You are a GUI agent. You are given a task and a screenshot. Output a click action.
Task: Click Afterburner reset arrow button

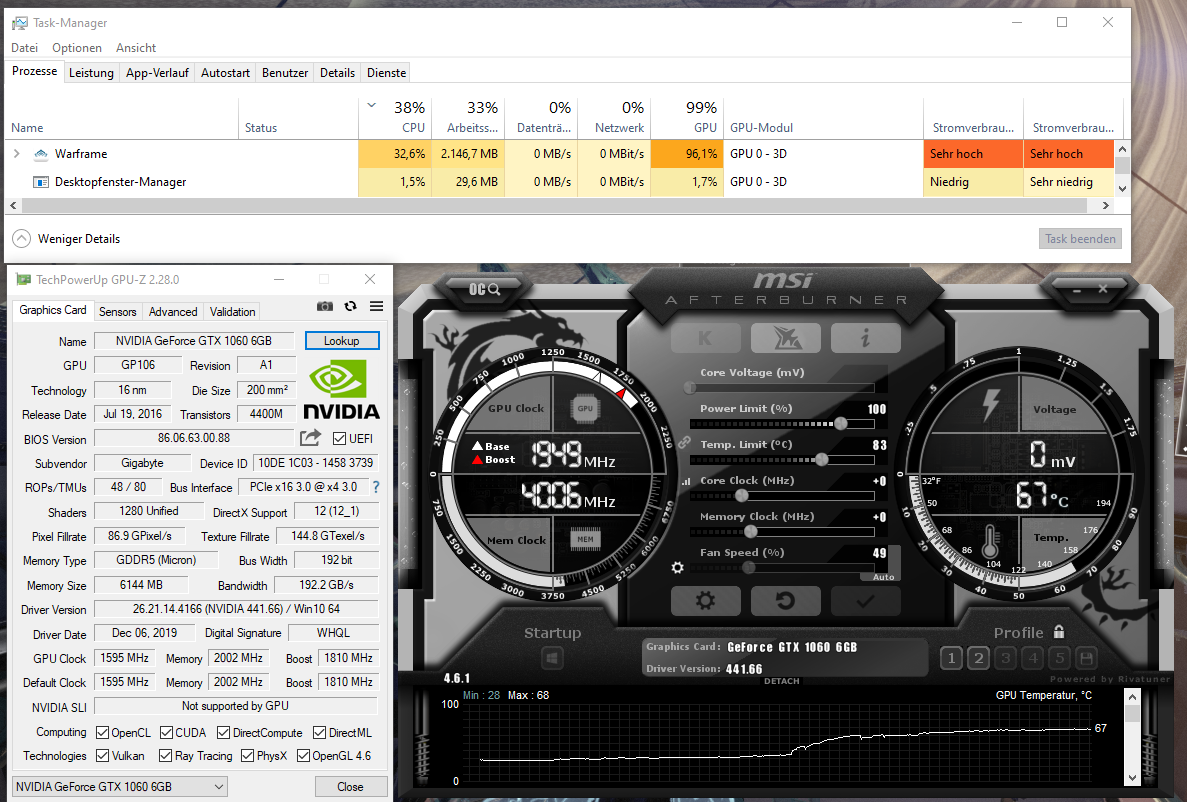click(786, 601)
